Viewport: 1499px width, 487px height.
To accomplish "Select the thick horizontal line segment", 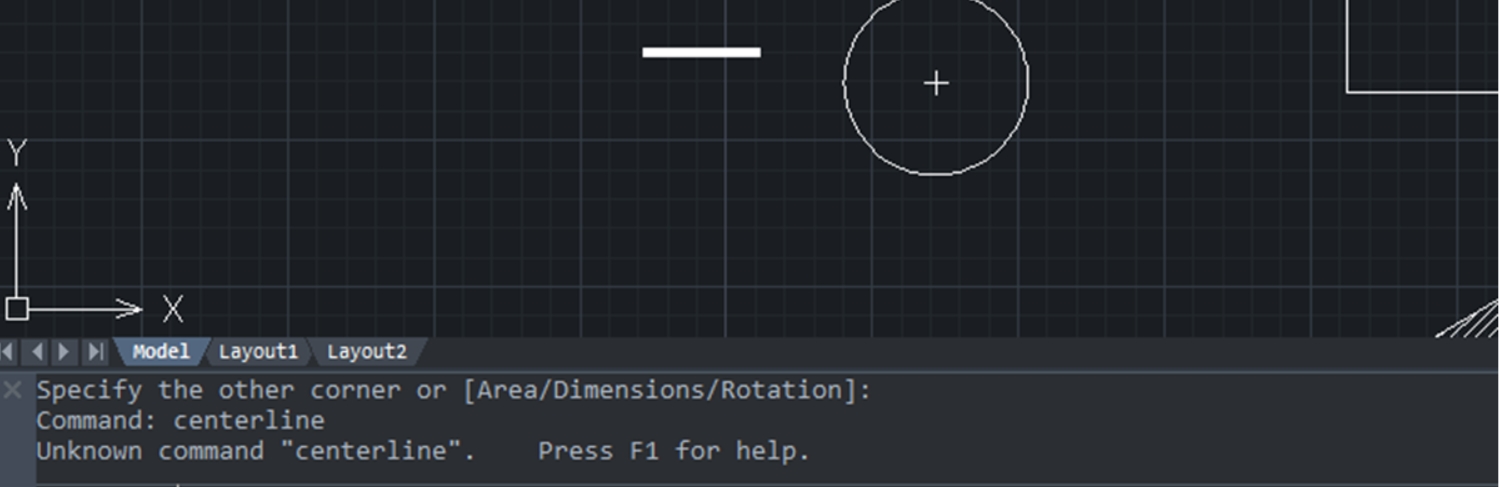I will pos(701,52).
